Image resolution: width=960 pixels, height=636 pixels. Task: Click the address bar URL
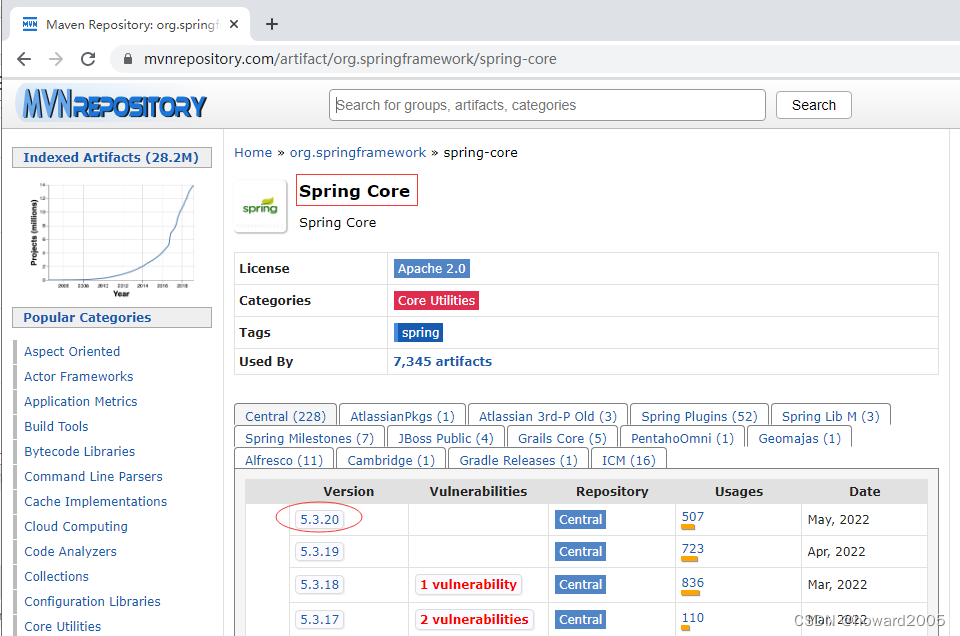point(350,59)
